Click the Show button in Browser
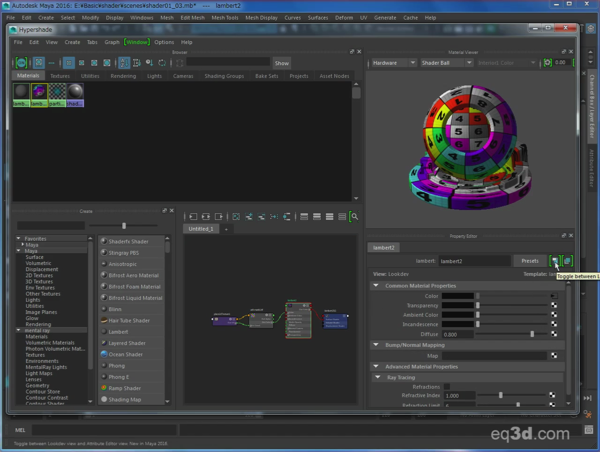 [281, 62]
